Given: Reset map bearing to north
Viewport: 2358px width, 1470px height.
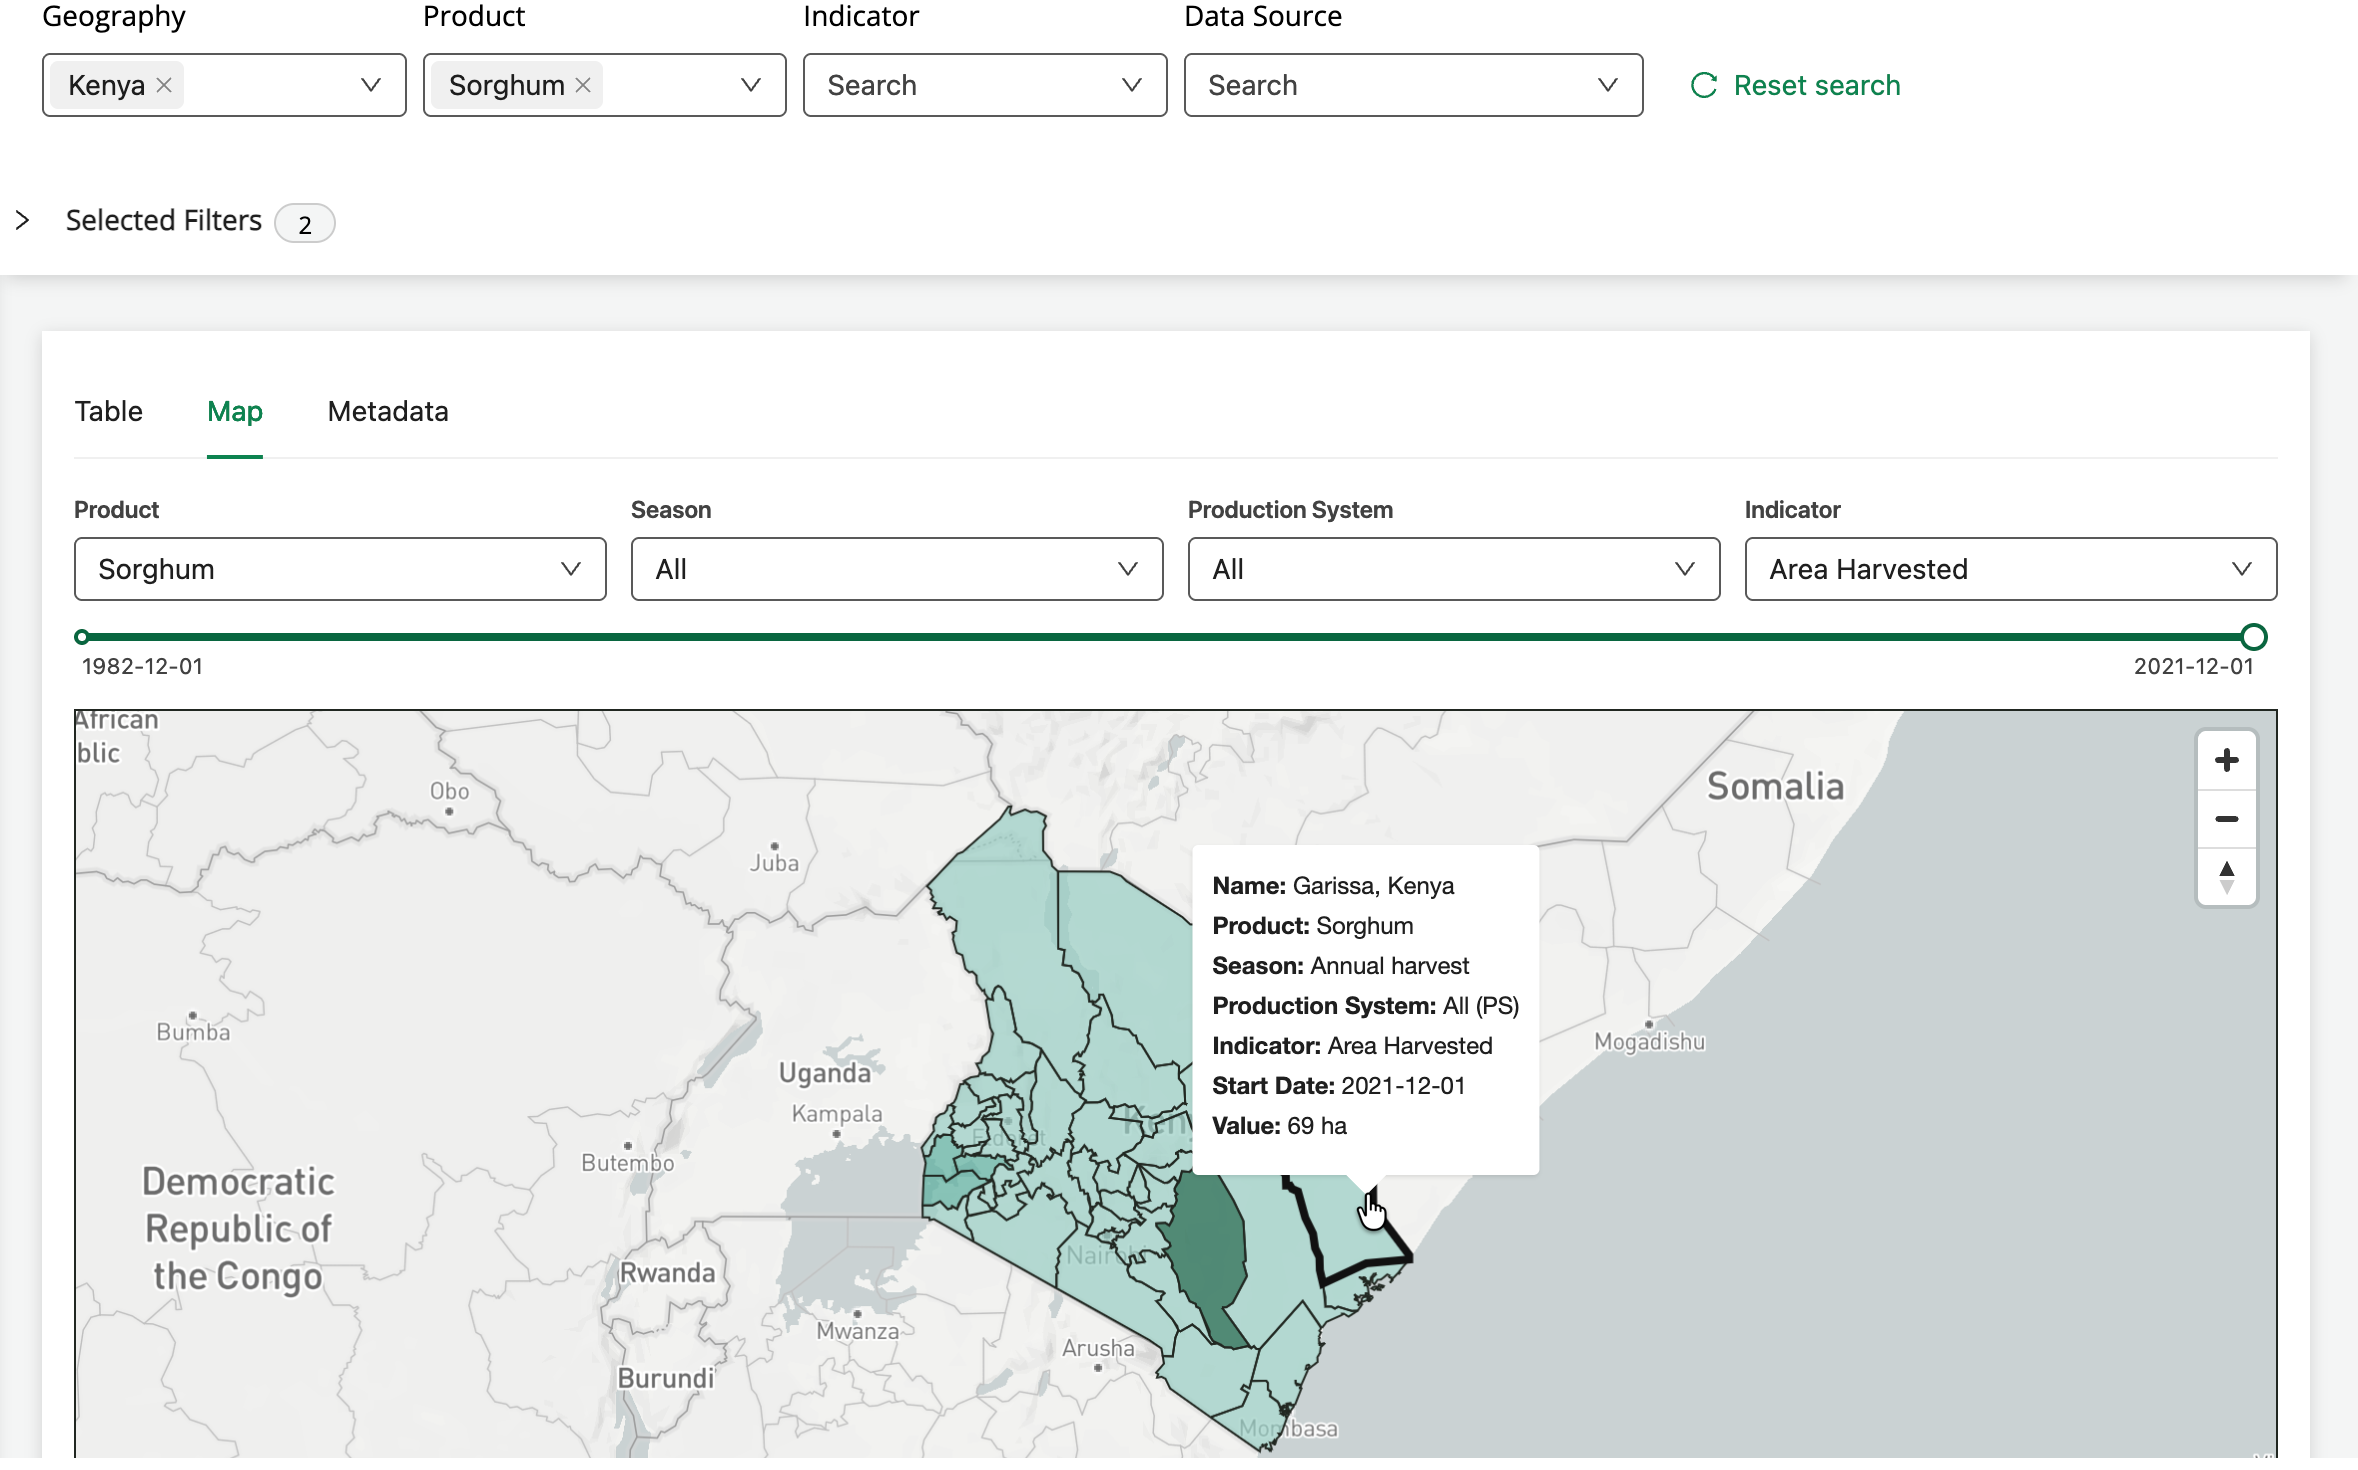Looking at the screenshot, I should [x=2226, y=877].
